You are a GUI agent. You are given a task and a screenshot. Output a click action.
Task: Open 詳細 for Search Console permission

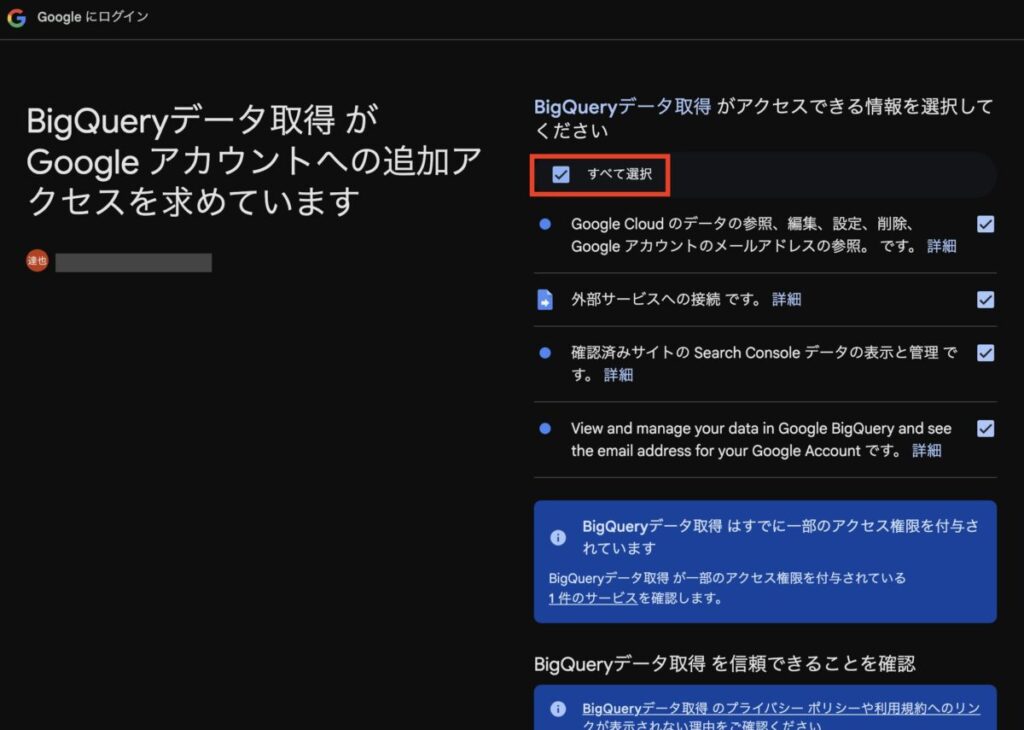click(618, 375)
